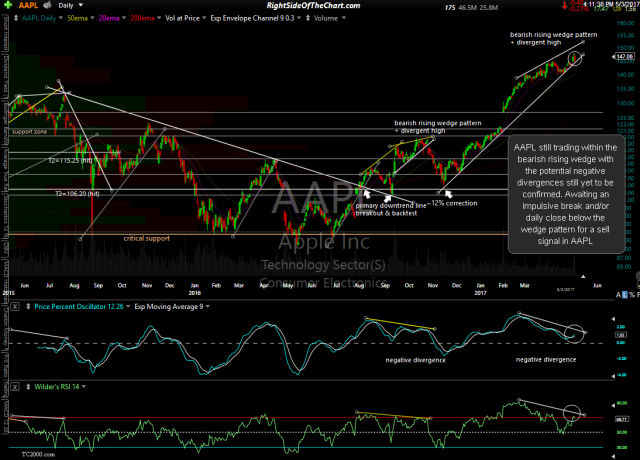Click the pointer arrow beside 147.06
640x460 pixels.
click(x=613, y=57)
